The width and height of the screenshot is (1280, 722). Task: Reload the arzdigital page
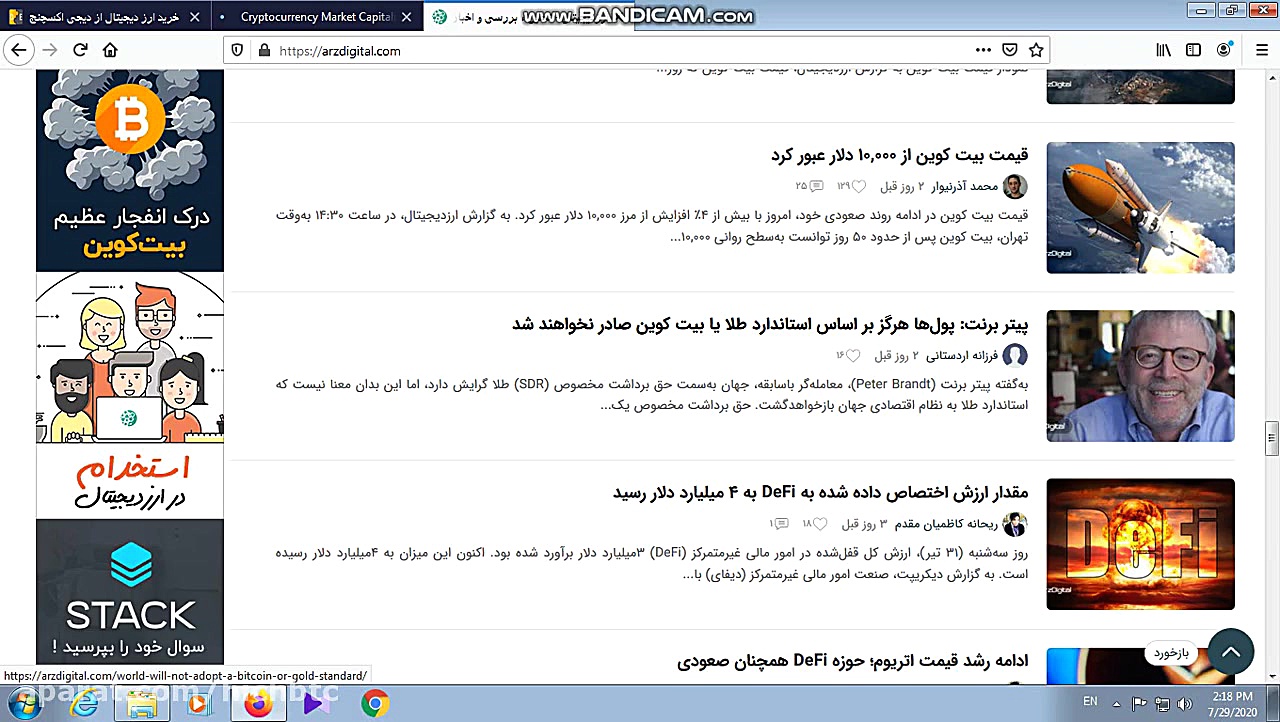[80, 50]
